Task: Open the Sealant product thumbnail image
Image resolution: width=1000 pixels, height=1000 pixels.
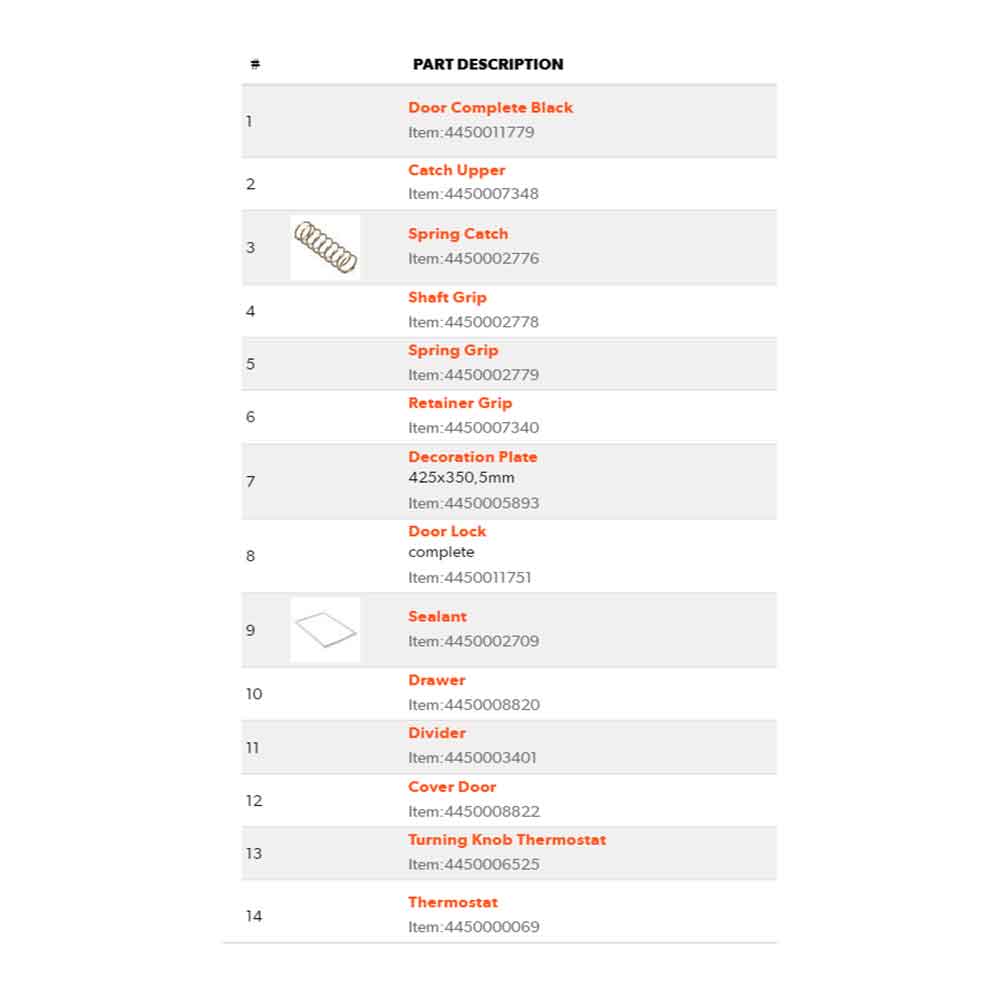Action: pos(325,630)
